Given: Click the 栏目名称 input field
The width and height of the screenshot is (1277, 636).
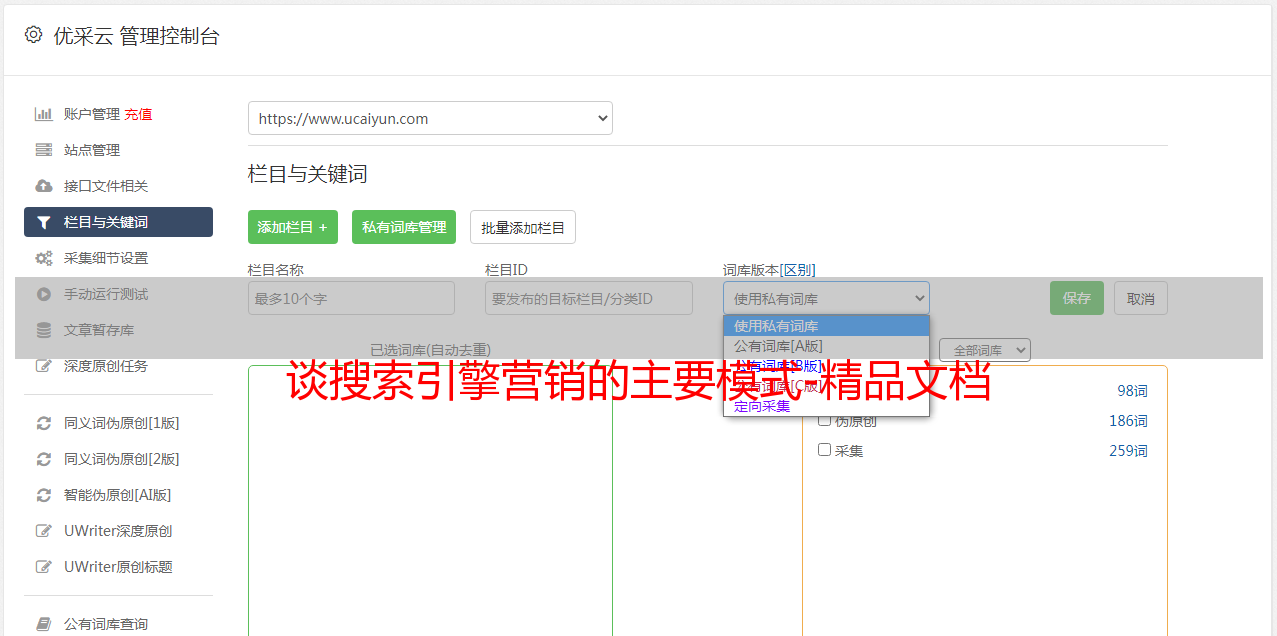Looking at the screenshot, I should [x=351, y=298].
